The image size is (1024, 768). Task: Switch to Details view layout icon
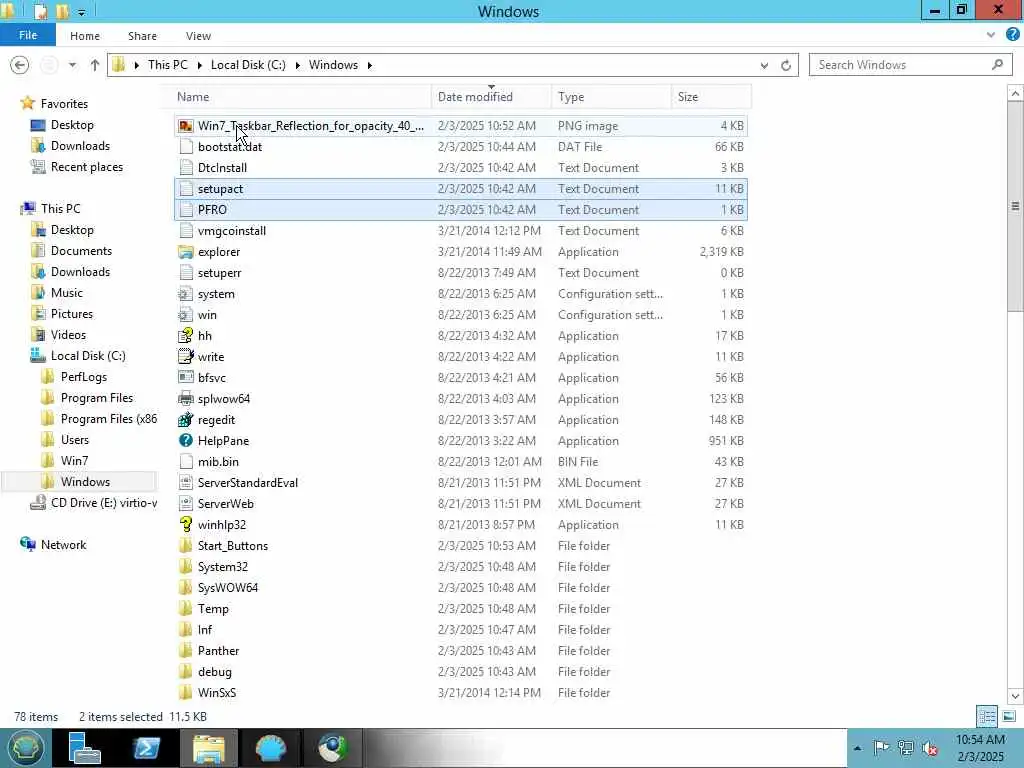point(987,716)
